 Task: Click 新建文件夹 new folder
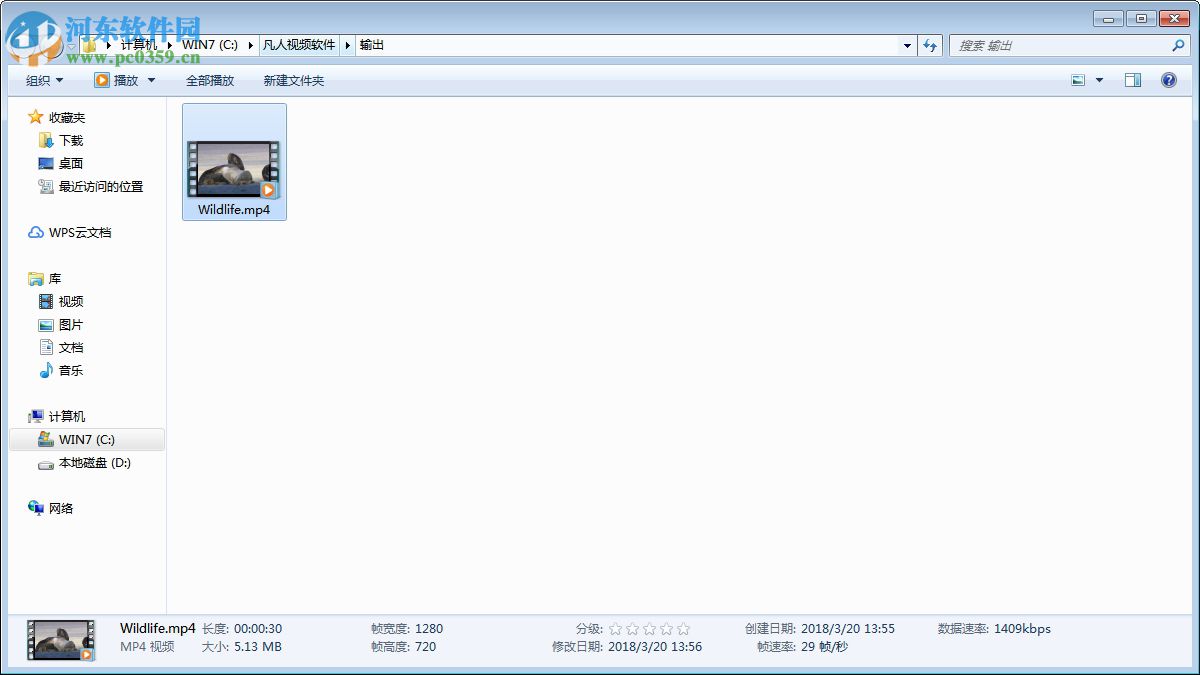point(294,81)
